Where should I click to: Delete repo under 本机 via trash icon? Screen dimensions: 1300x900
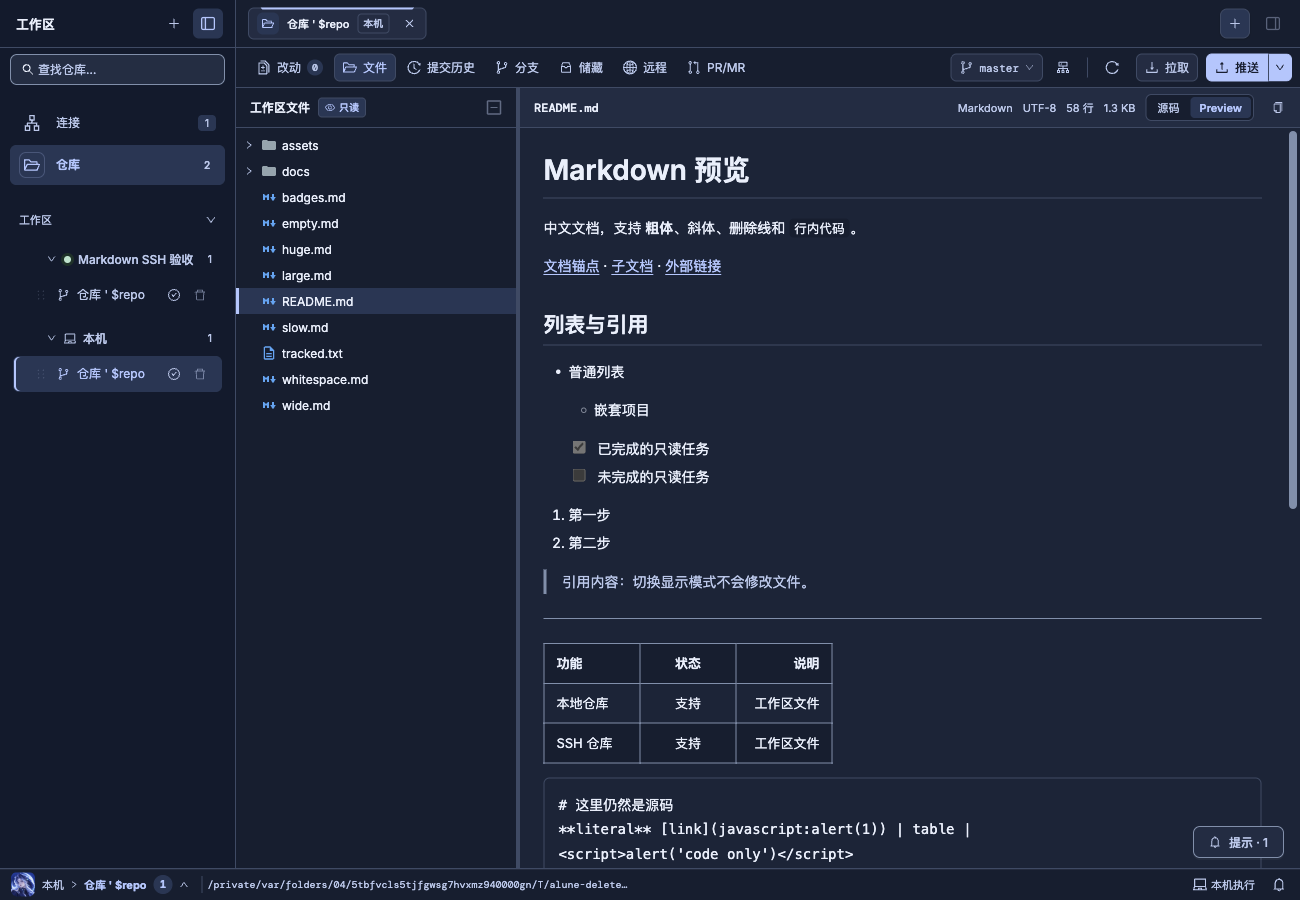coord(200,374)
